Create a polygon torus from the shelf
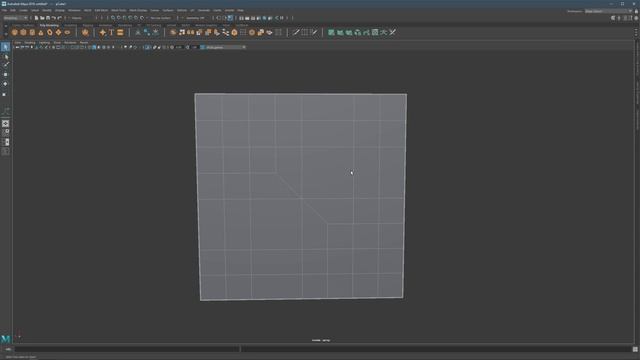This screenshot has width=640, height=360. [50, 32]
